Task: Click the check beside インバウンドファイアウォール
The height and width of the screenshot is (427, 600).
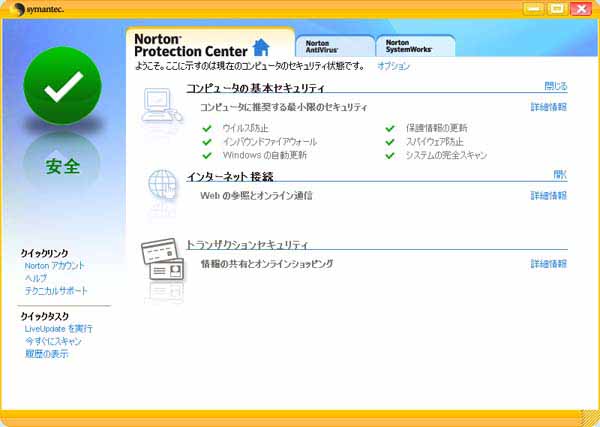Action: tap(207, 142)
